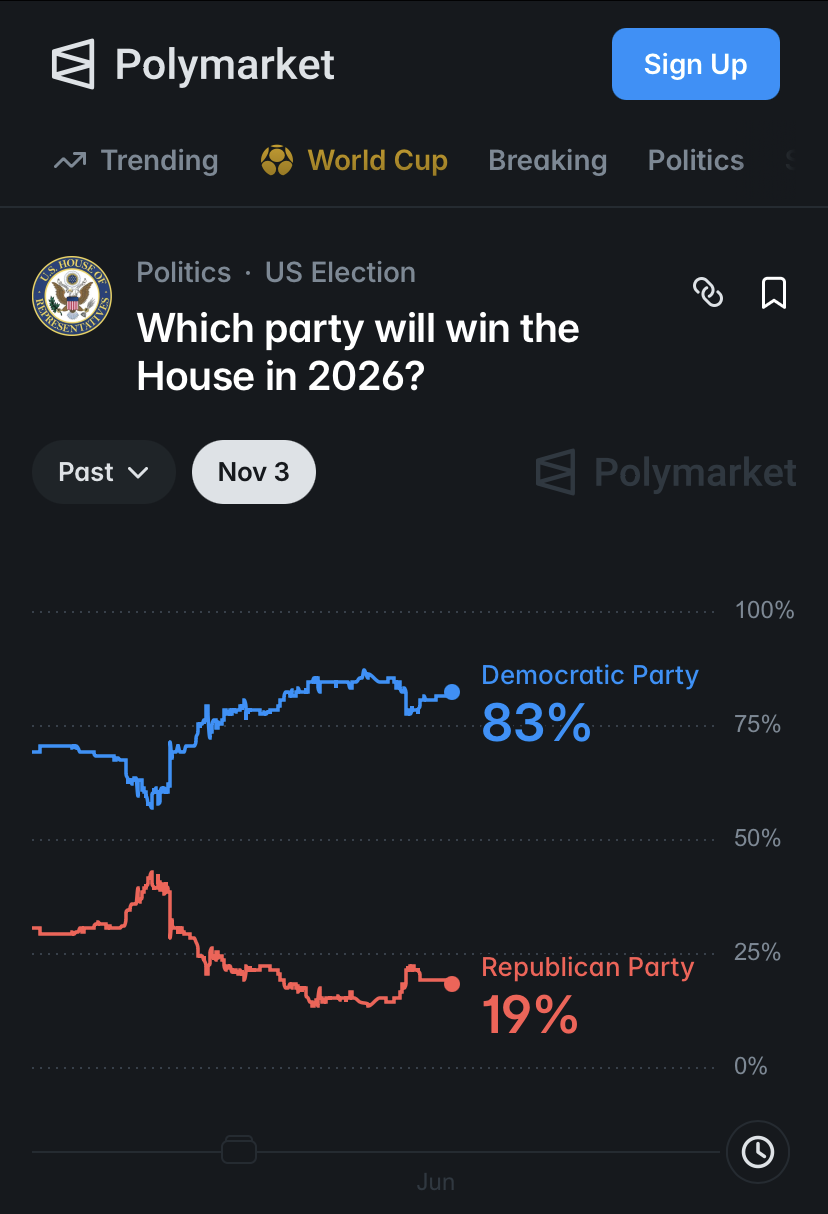Tap the Trending arrow icon

coord(69,161)
